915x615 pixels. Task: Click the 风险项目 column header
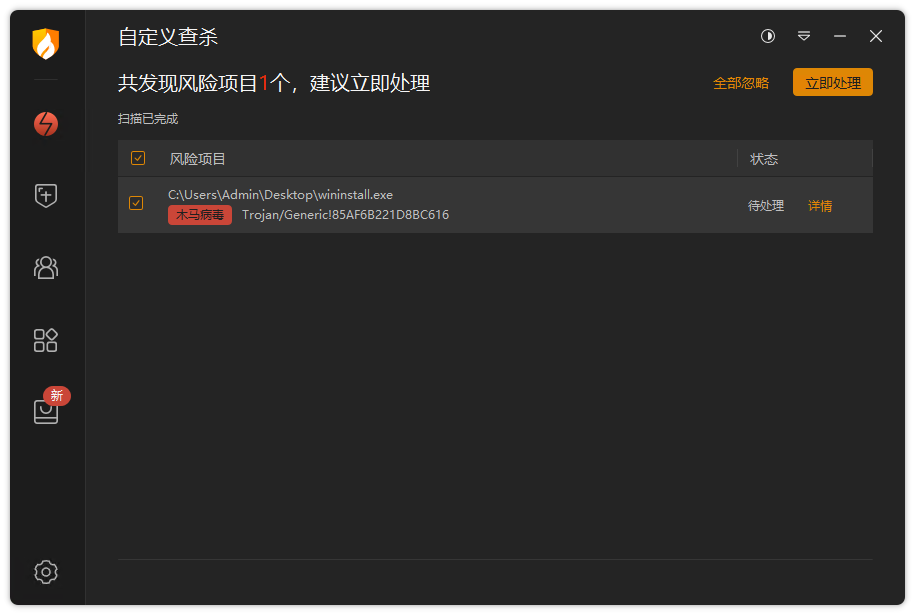198,159
